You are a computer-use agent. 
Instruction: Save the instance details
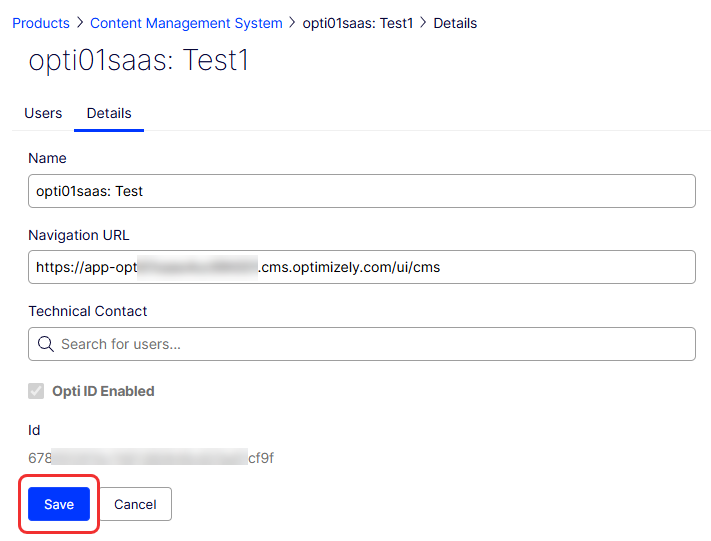[59, 504]
